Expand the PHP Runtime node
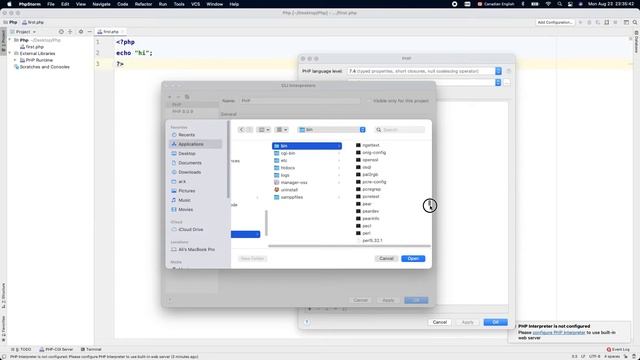 pos(16,60)
